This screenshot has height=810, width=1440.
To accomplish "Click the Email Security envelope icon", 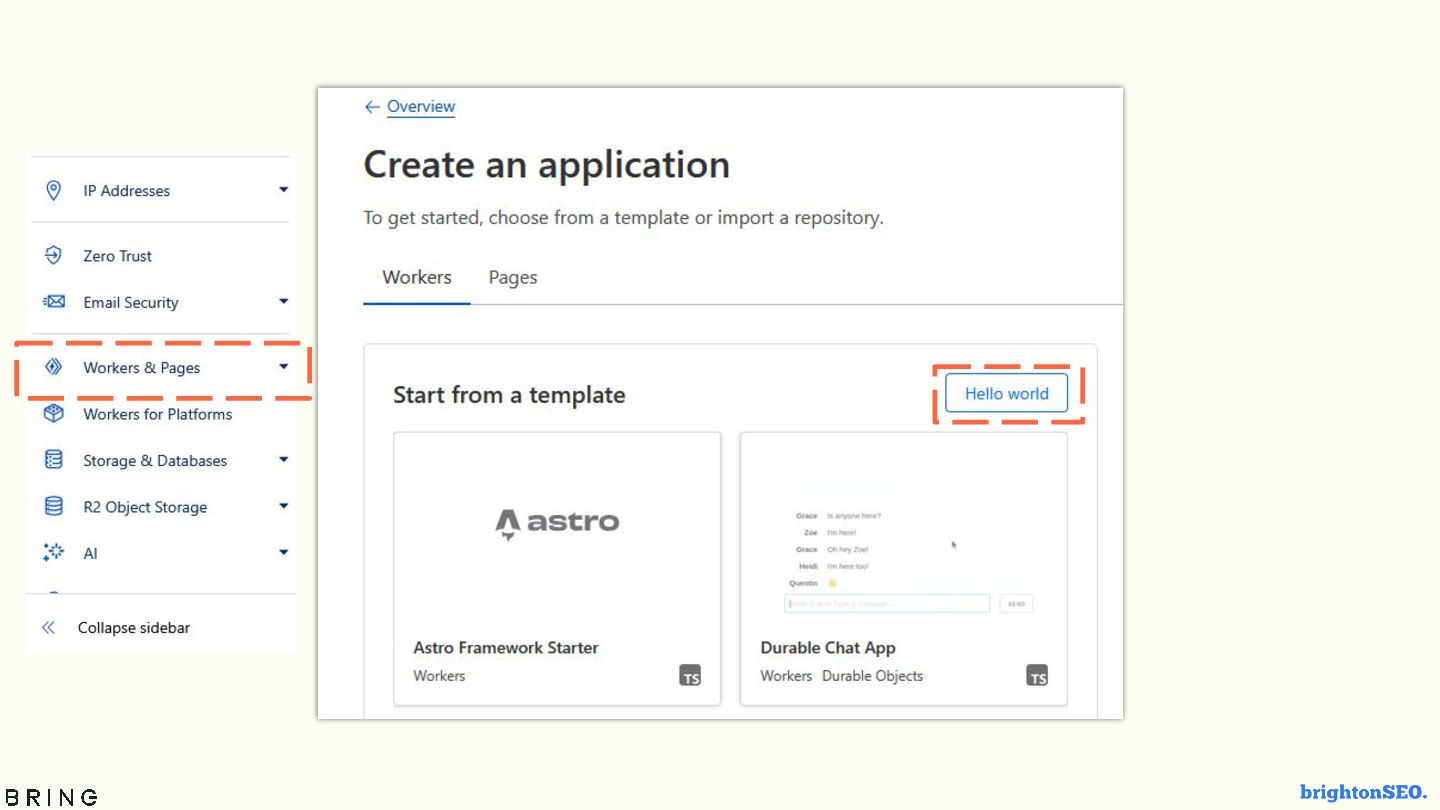I will click(54, 301).
